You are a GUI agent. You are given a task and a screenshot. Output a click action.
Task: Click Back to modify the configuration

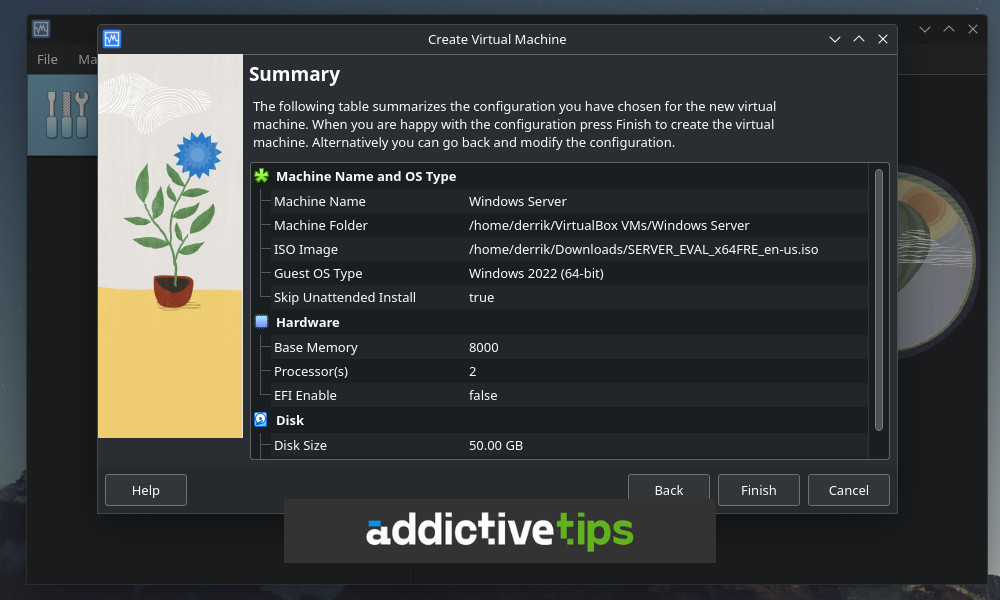click(x=668, y=490)
